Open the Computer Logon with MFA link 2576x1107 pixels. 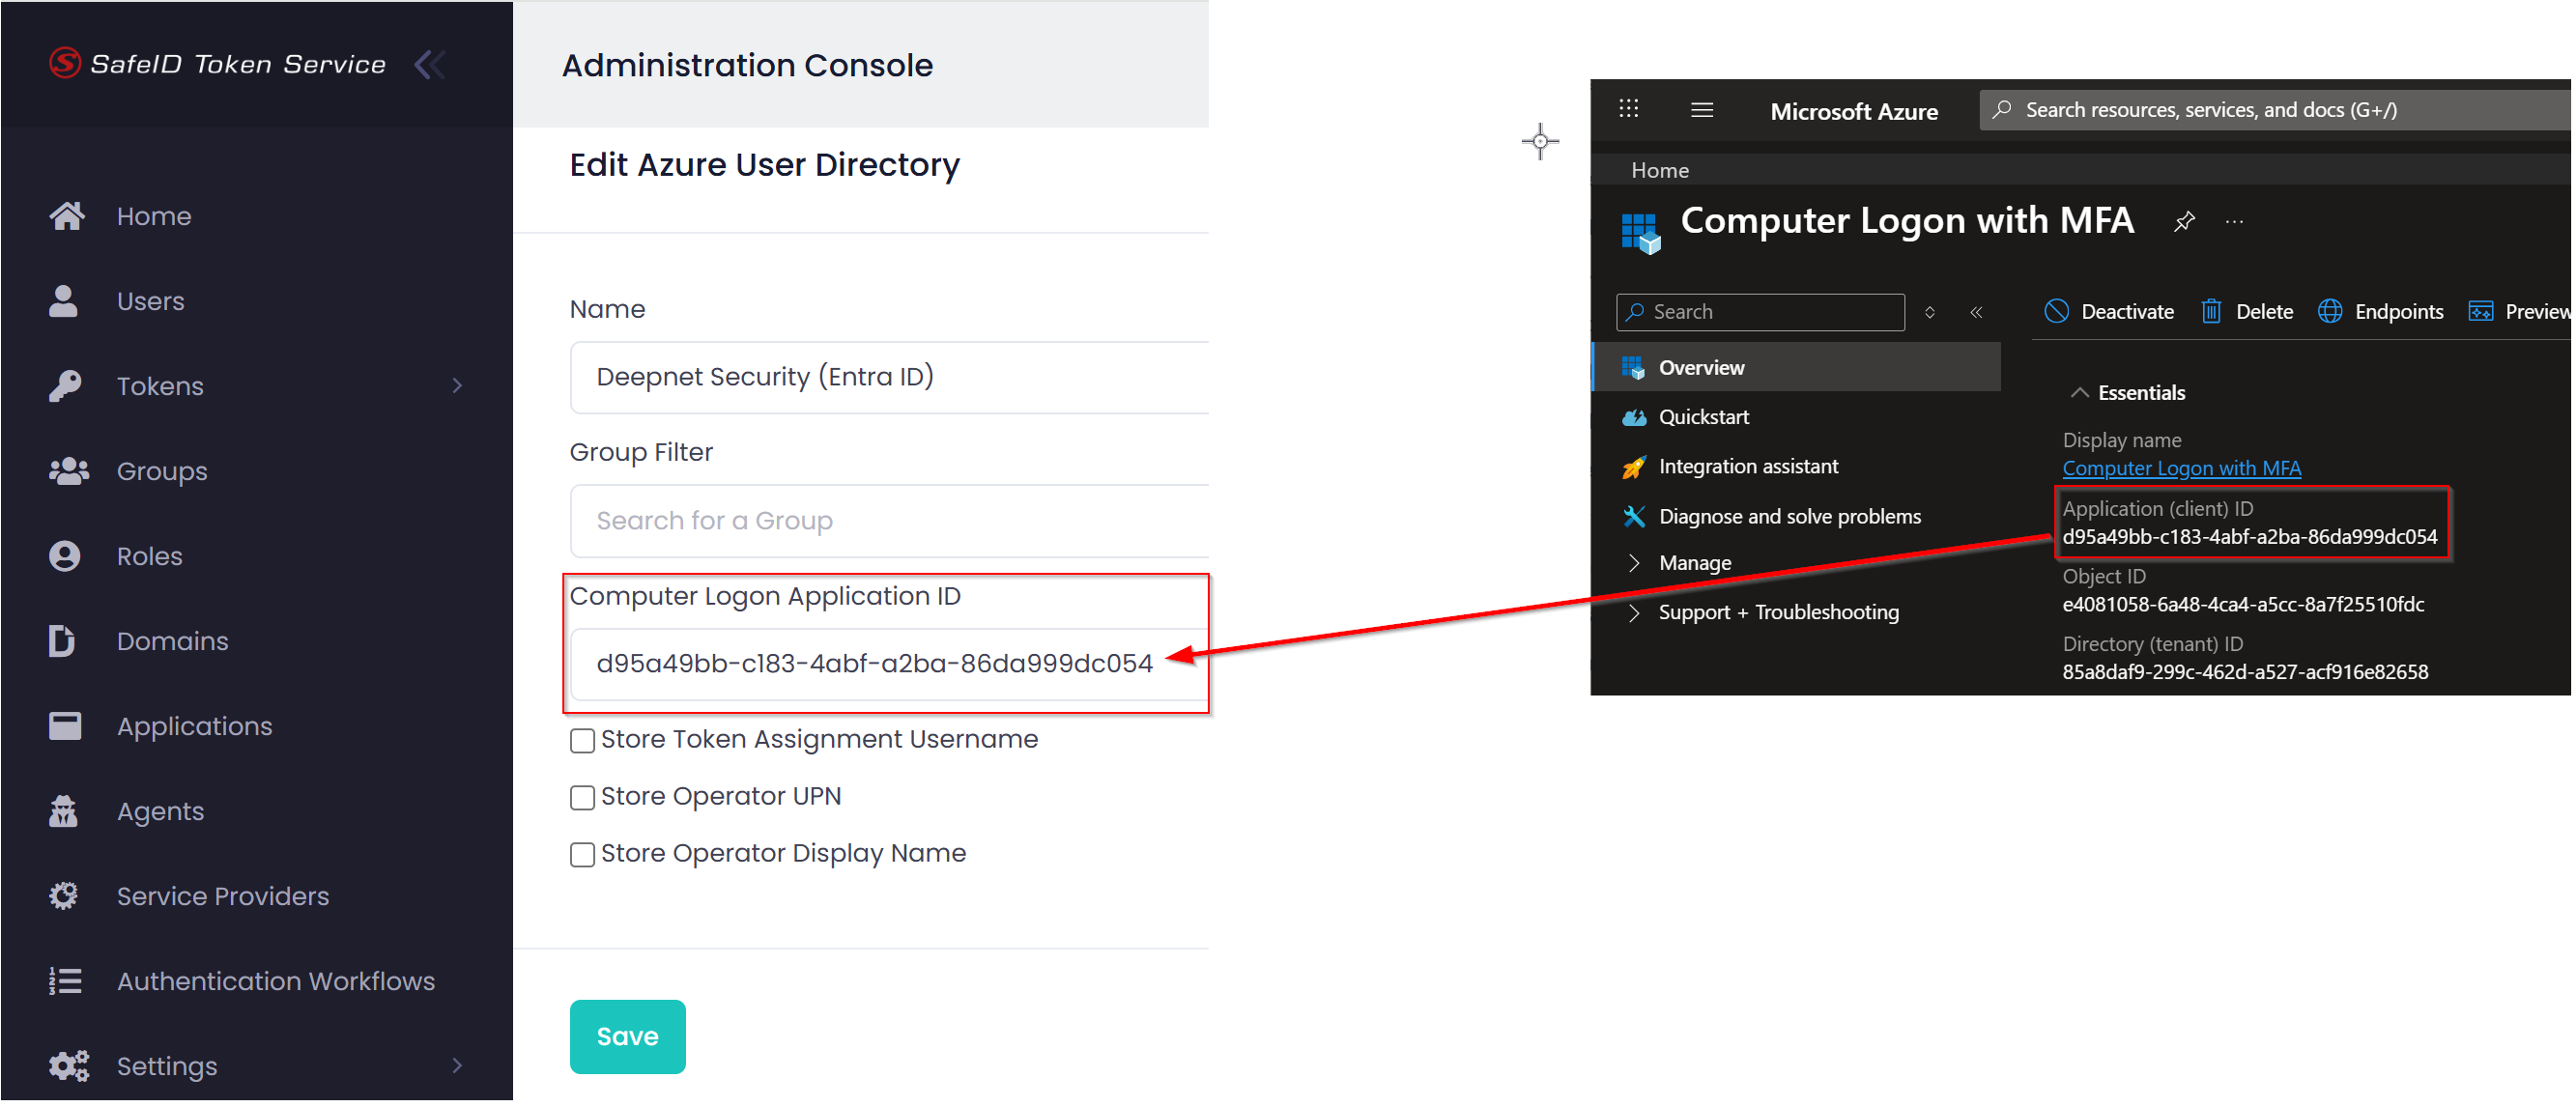coord(2182,469)
